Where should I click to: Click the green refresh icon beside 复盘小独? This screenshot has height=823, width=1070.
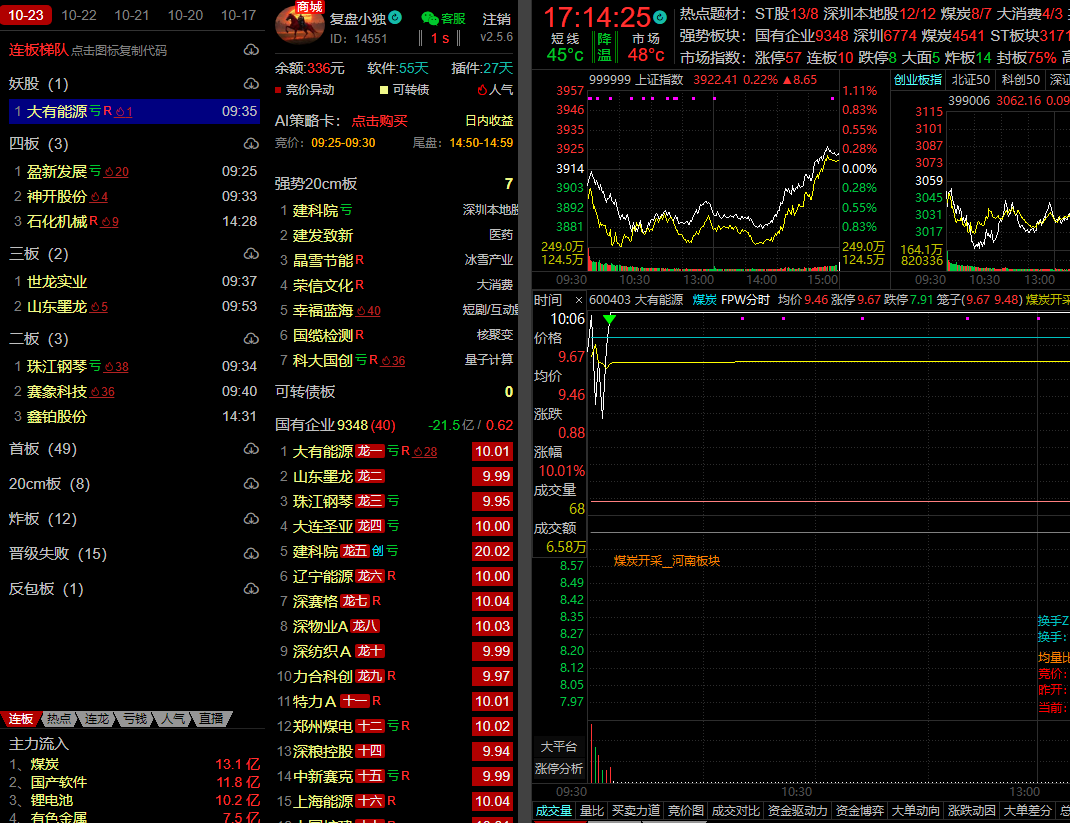395,18
